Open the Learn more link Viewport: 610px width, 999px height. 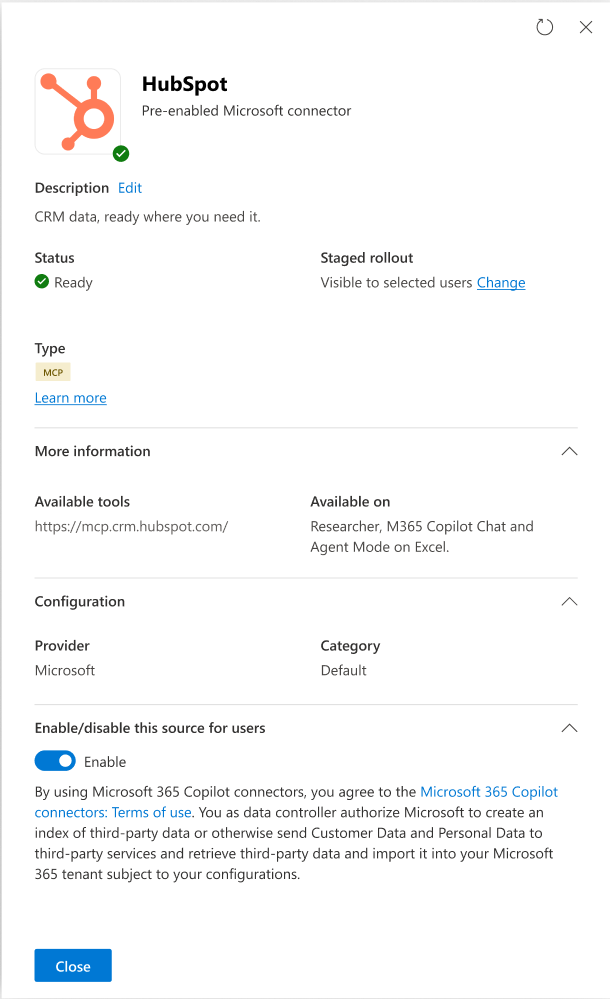pos(70,398)
